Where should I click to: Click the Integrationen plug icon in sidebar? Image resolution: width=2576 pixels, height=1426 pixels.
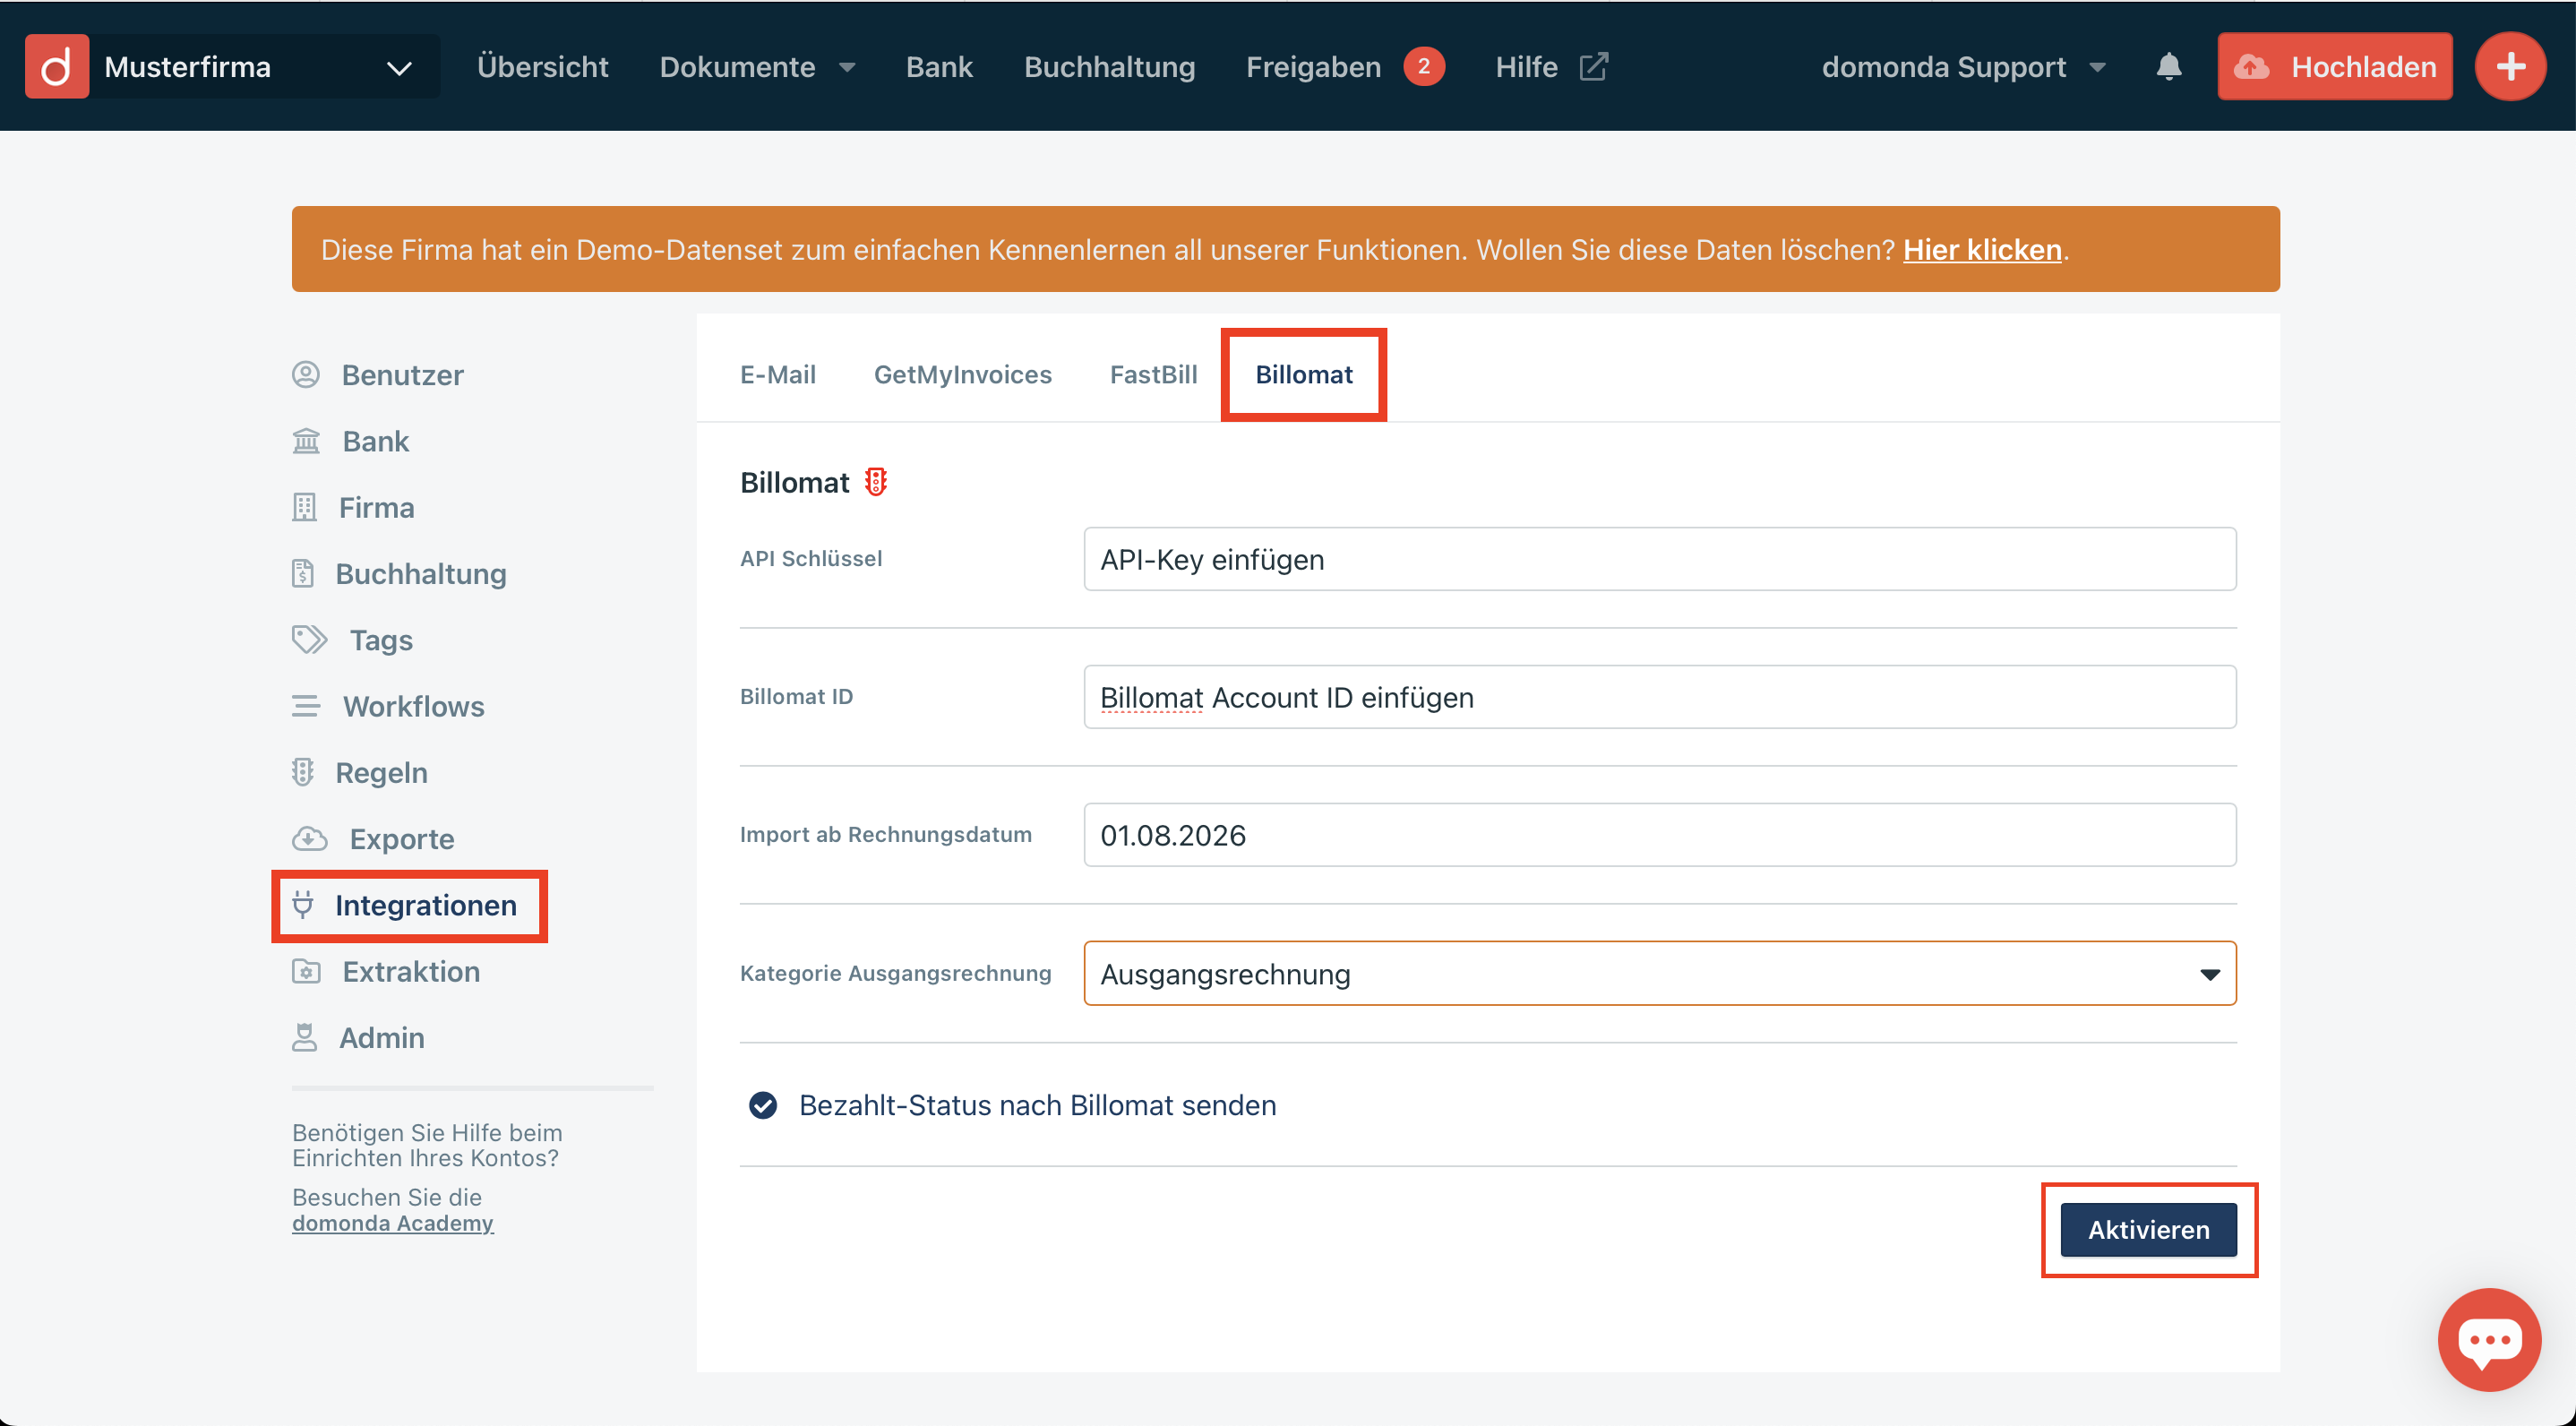coord(303,904)
